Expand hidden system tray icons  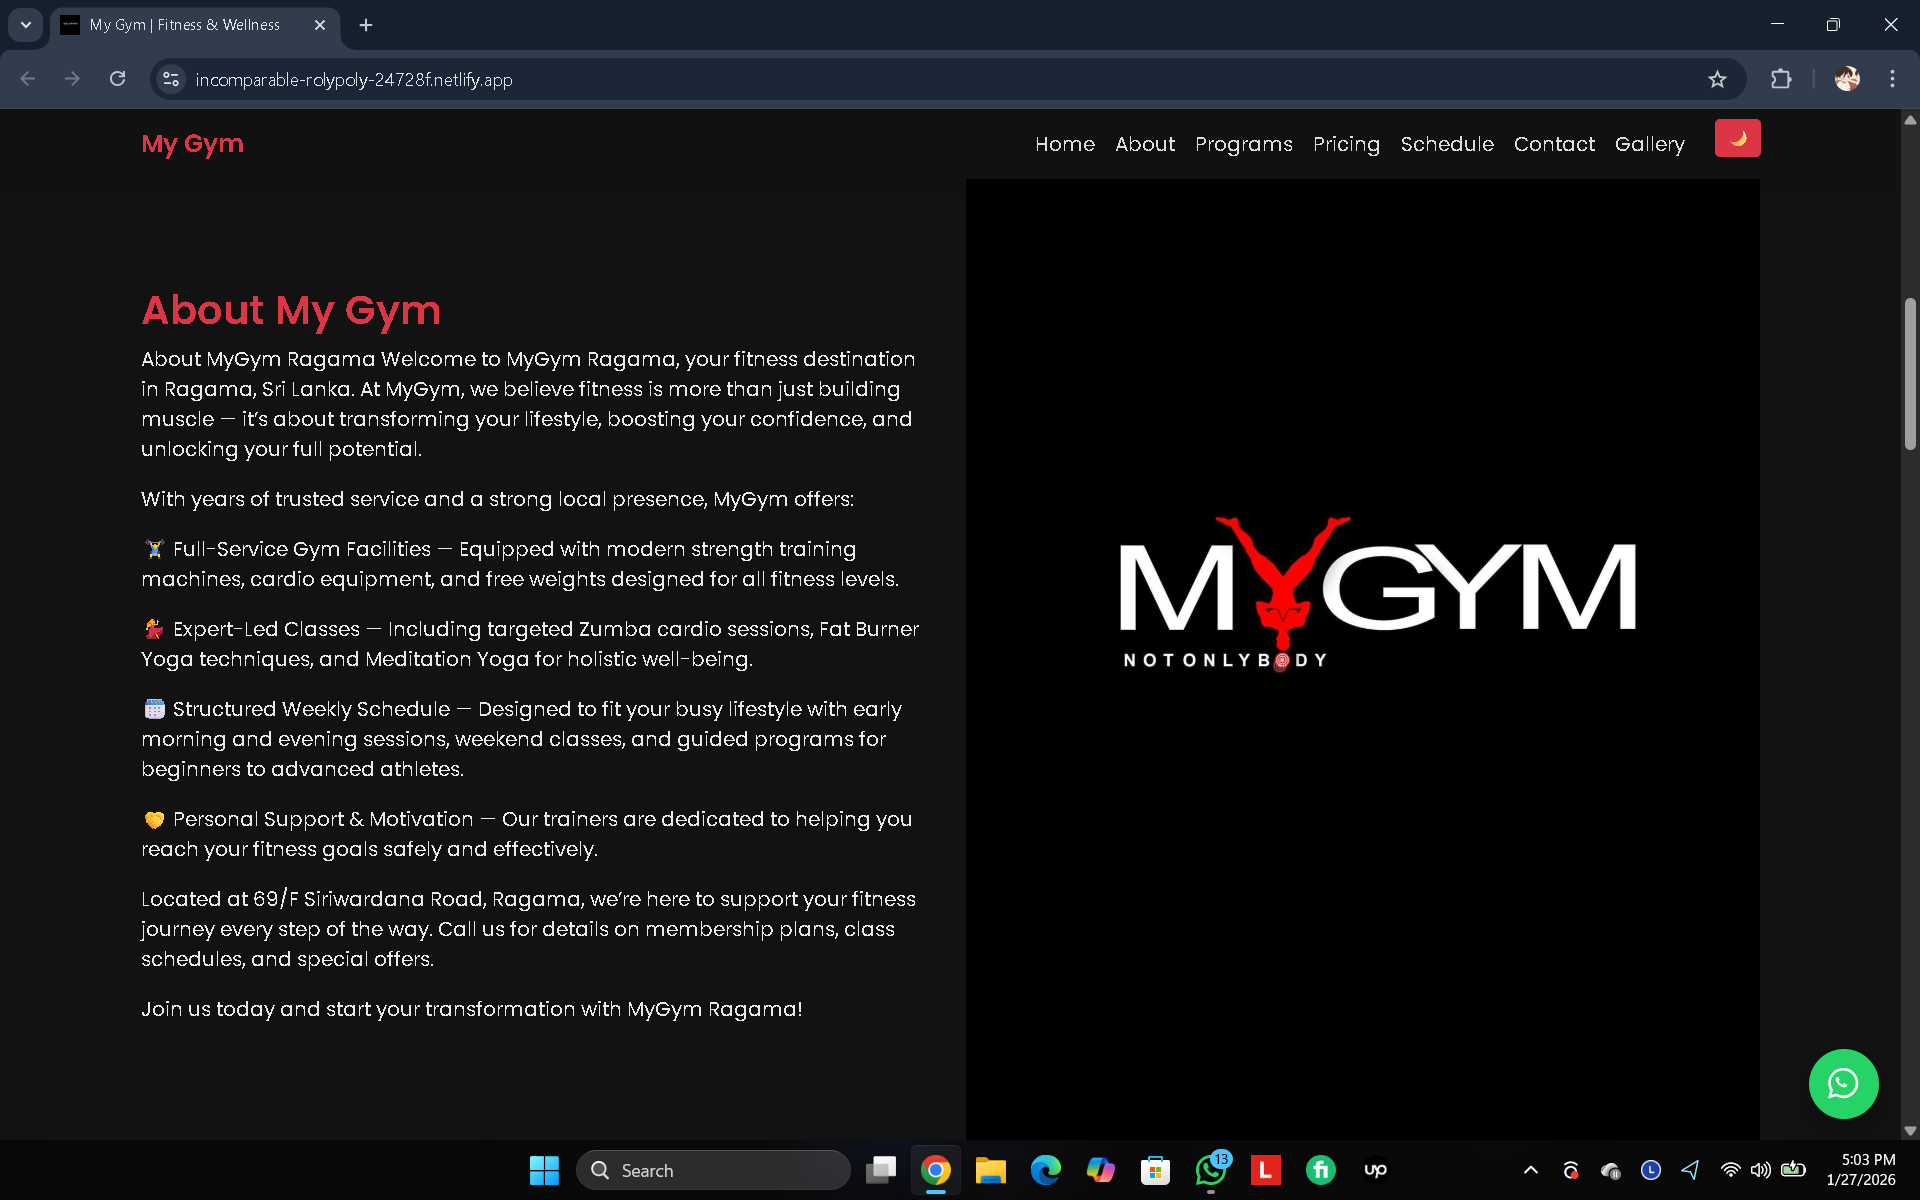click(x=1530, y=1170)
